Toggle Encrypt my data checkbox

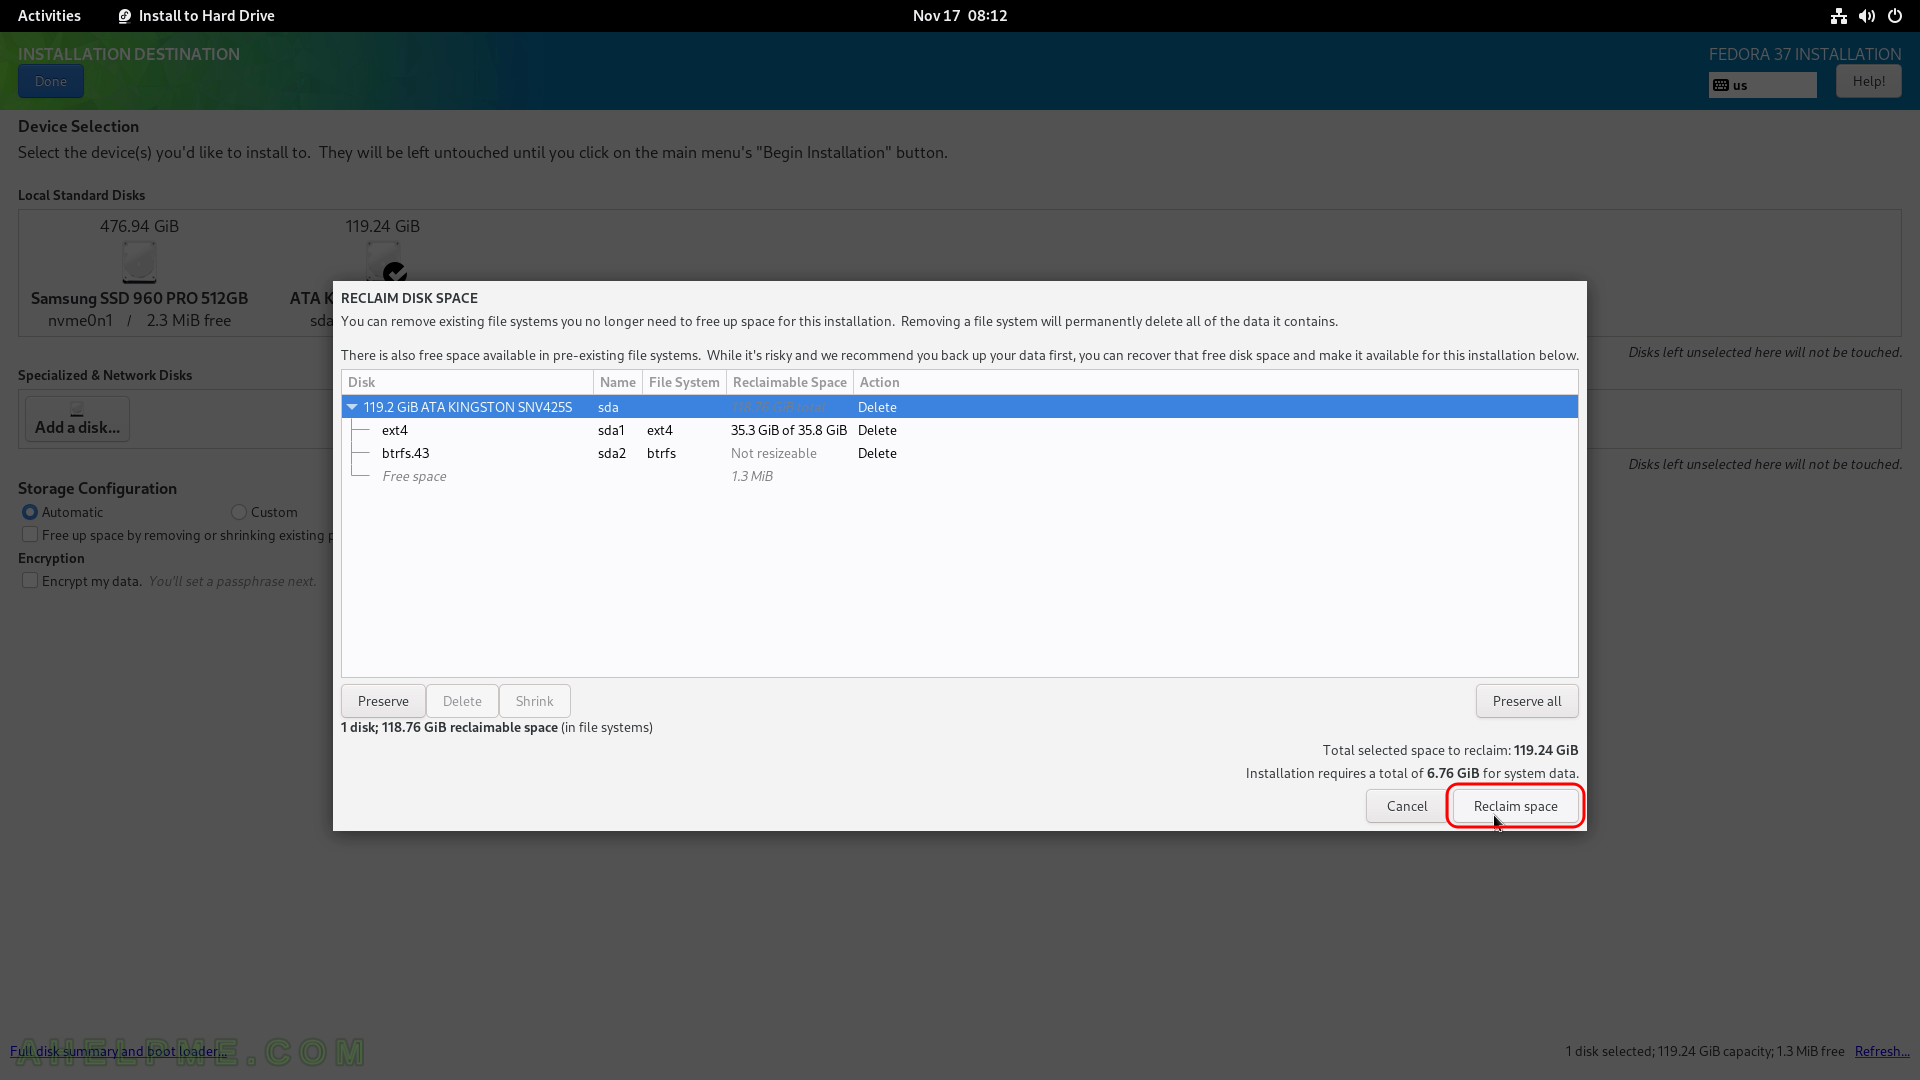[30, 581]
